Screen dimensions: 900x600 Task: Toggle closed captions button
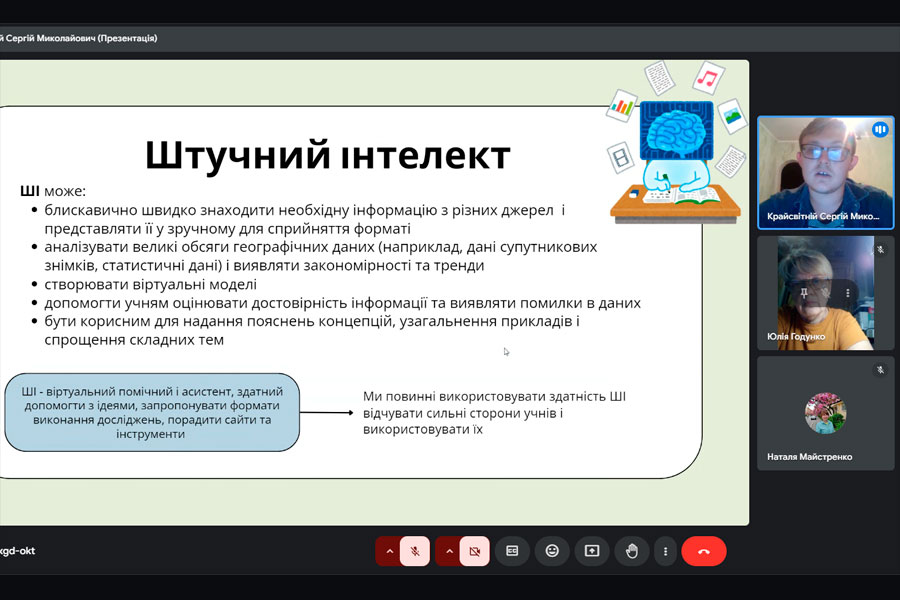[512, 551]
